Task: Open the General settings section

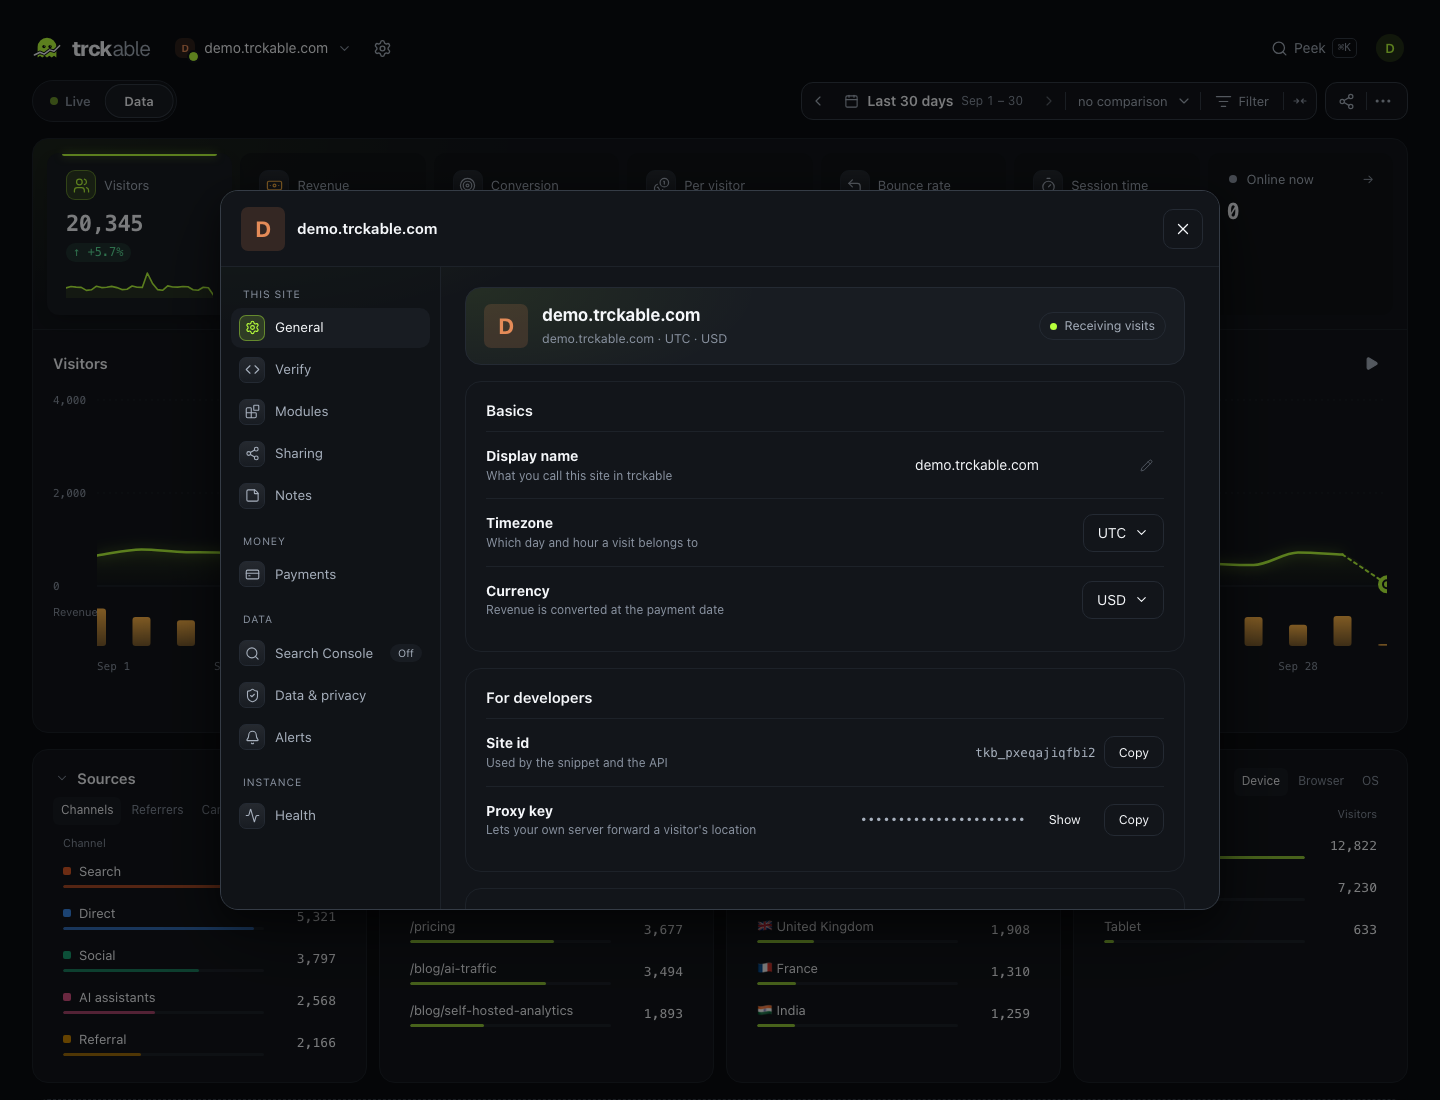Action: coord(331,328)
